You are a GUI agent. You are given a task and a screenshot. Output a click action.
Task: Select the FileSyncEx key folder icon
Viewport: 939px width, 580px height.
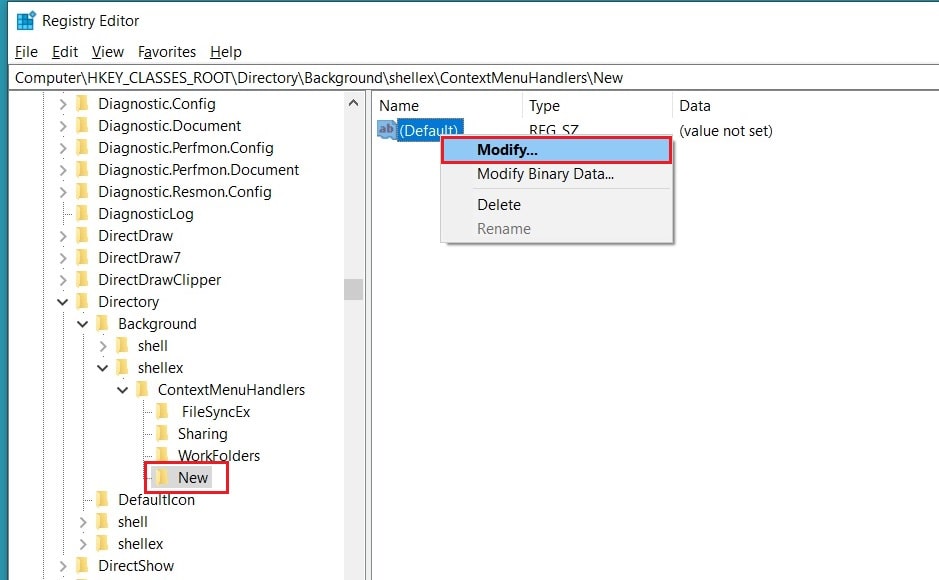click(x=161, y=411)
